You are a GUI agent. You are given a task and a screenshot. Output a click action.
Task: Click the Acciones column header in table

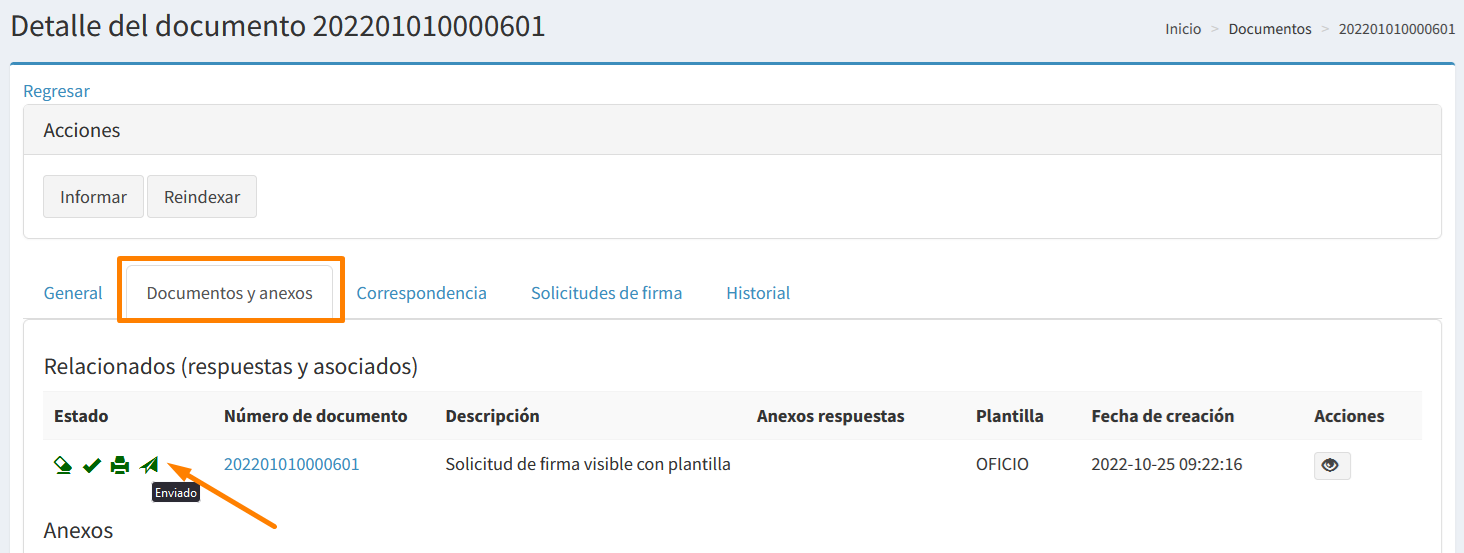click(x=1349, y=416)
